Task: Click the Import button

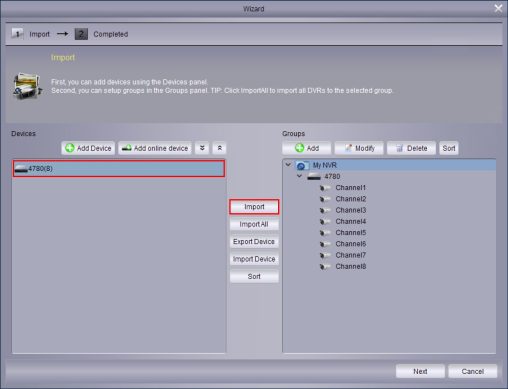Action: click(254, 207)
